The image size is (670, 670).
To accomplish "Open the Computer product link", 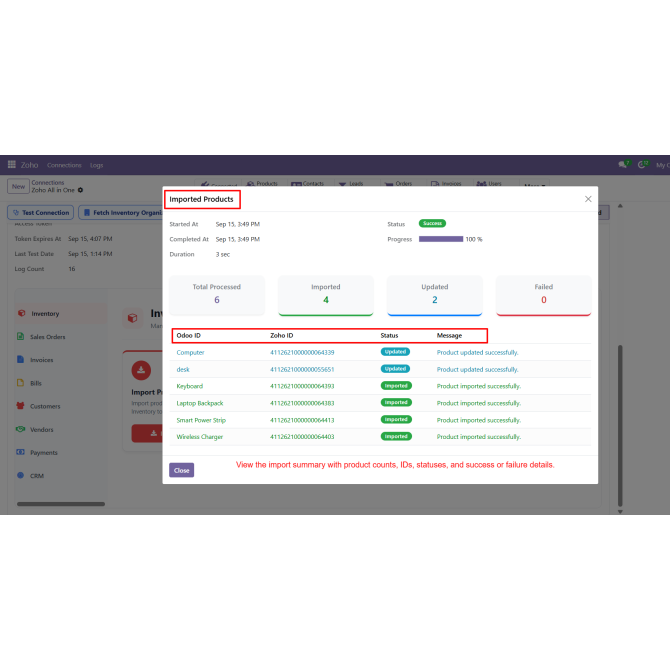I will point(190,353).
